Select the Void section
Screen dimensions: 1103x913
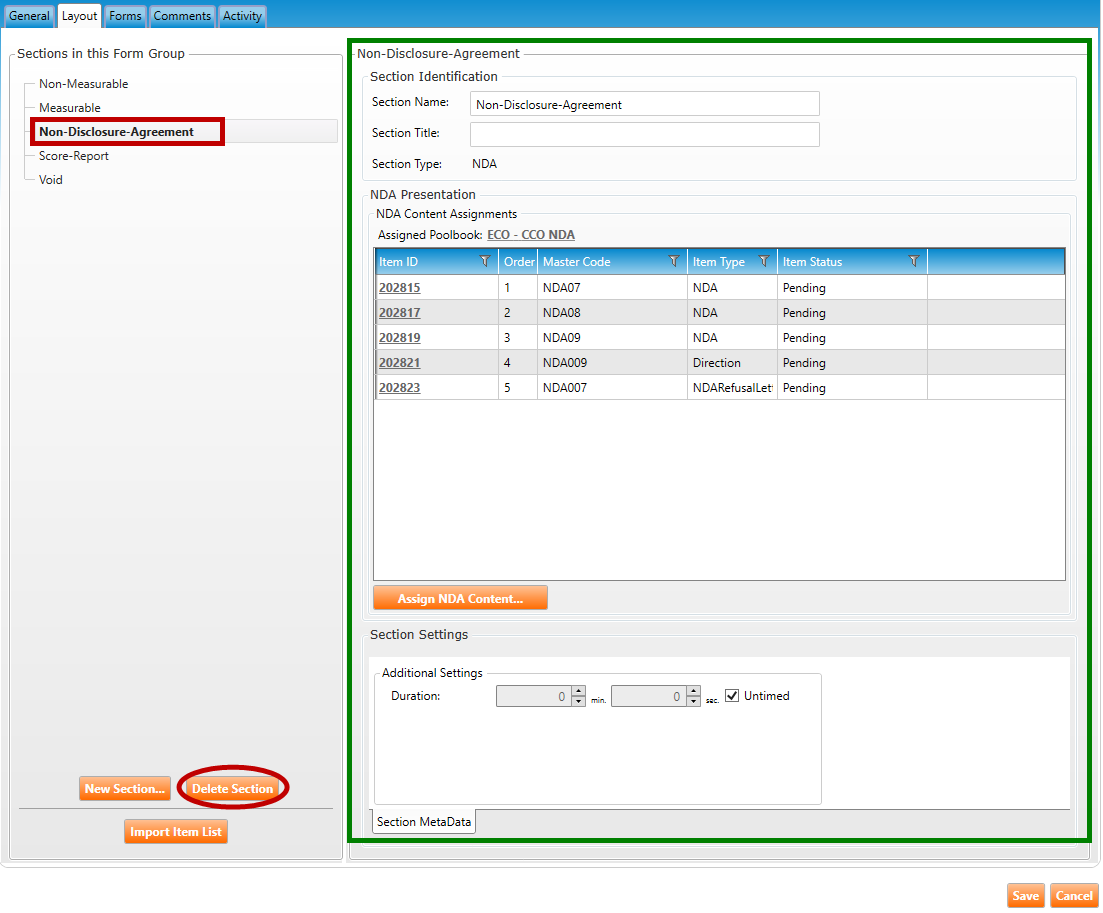point(51,180)
